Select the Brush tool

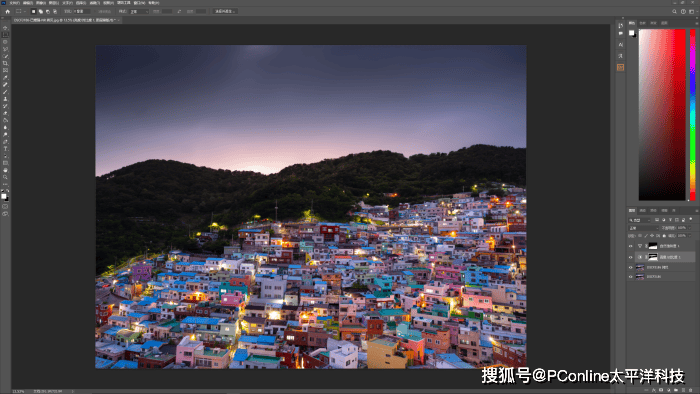click(5, 92)
